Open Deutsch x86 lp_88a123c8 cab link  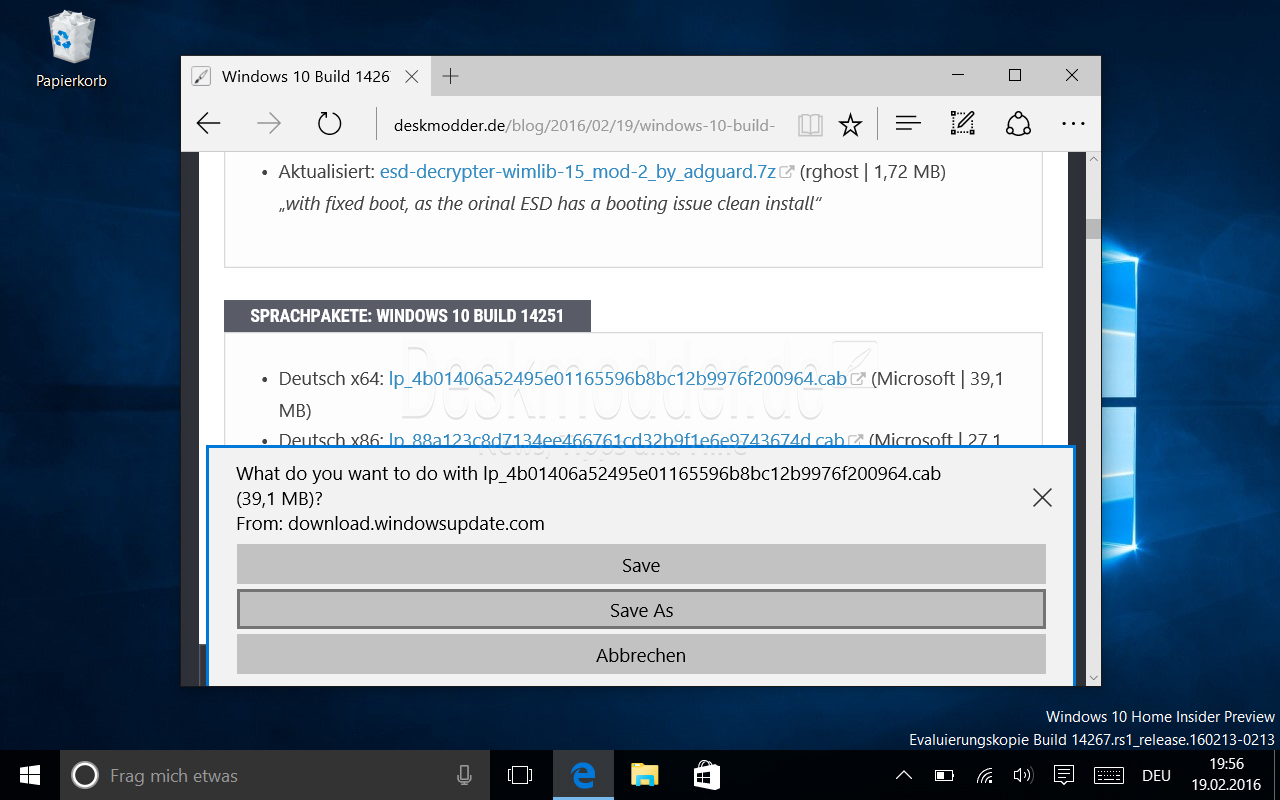(x=616, y=440)
